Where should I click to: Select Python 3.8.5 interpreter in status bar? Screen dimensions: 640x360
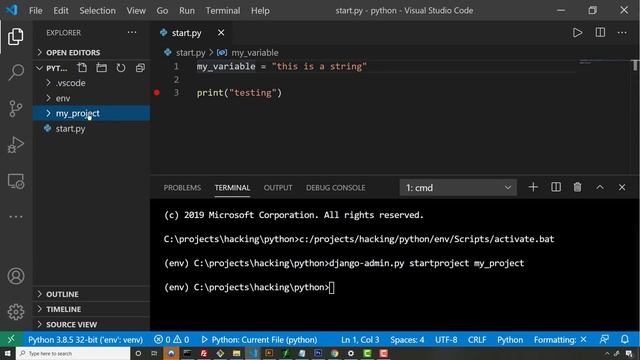click(x=85, y=340)
